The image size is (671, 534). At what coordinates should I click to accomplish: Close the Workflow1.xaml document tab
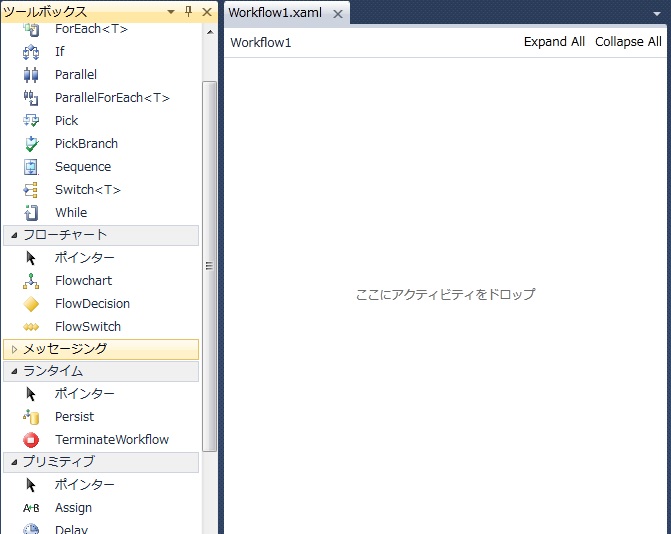click(338, 14)
